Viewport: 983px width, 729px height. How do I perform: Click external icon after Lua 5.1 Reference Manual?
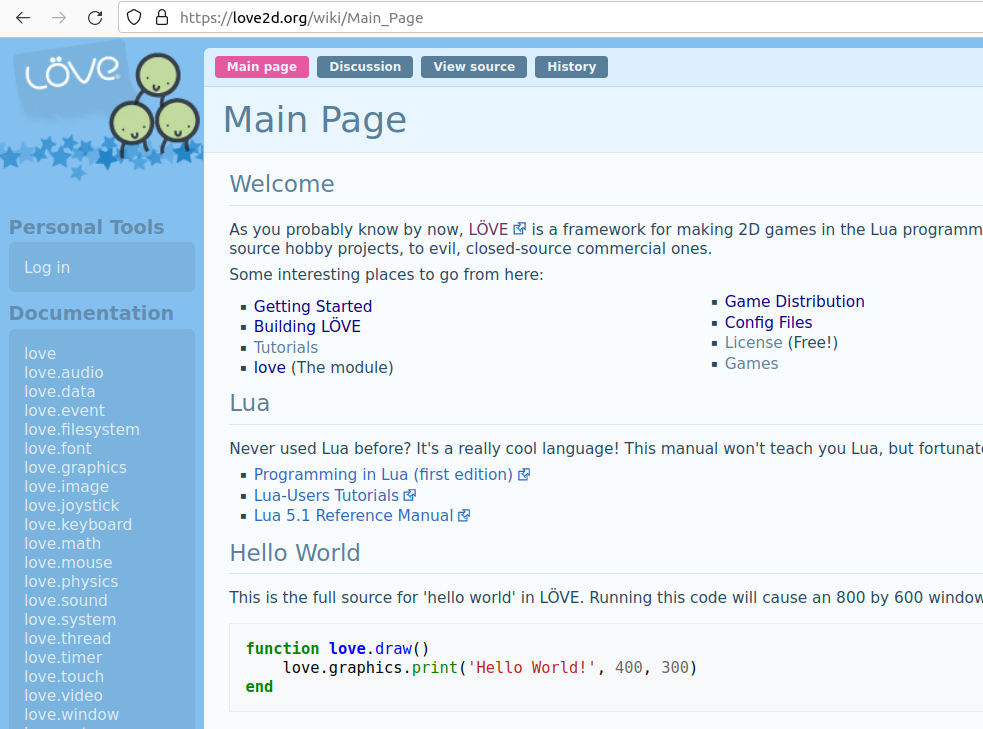463,516
